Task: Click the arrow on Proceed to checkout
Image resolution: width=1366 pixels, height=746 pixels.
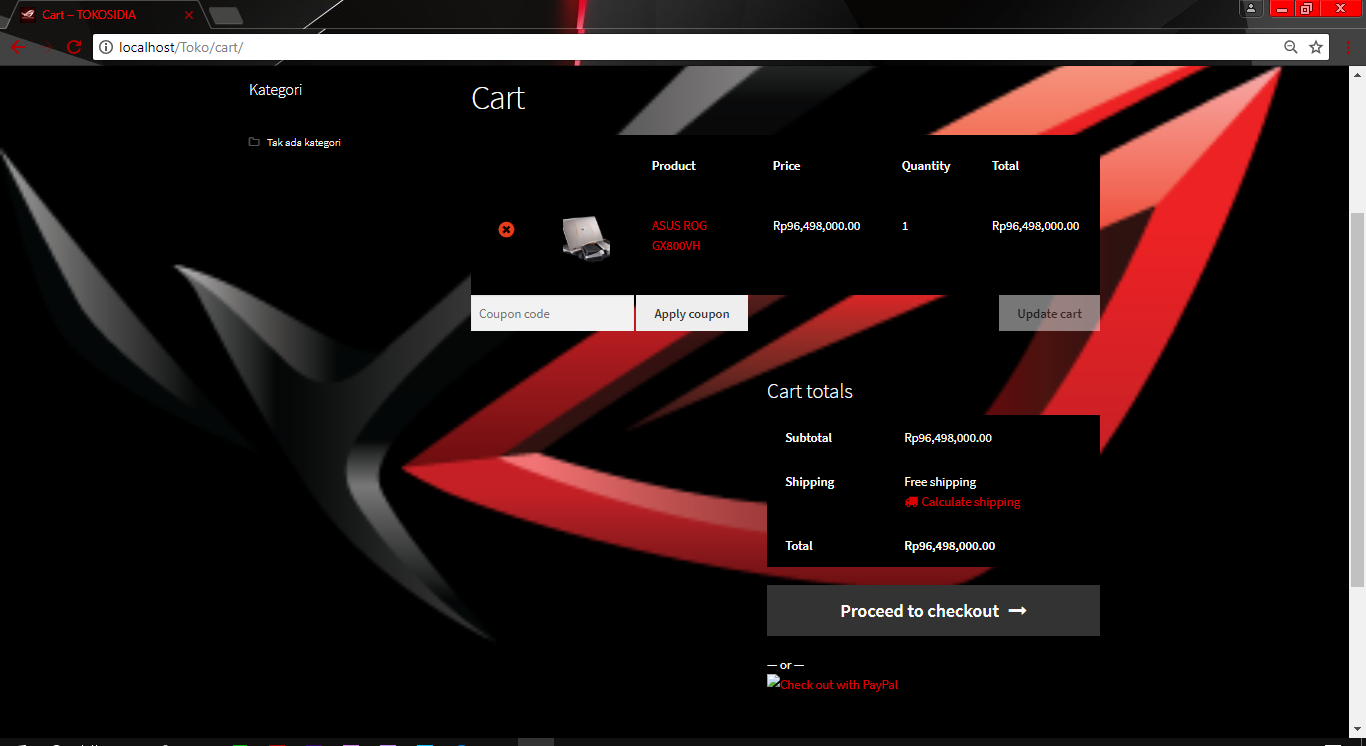Action: click(1017, 611)
